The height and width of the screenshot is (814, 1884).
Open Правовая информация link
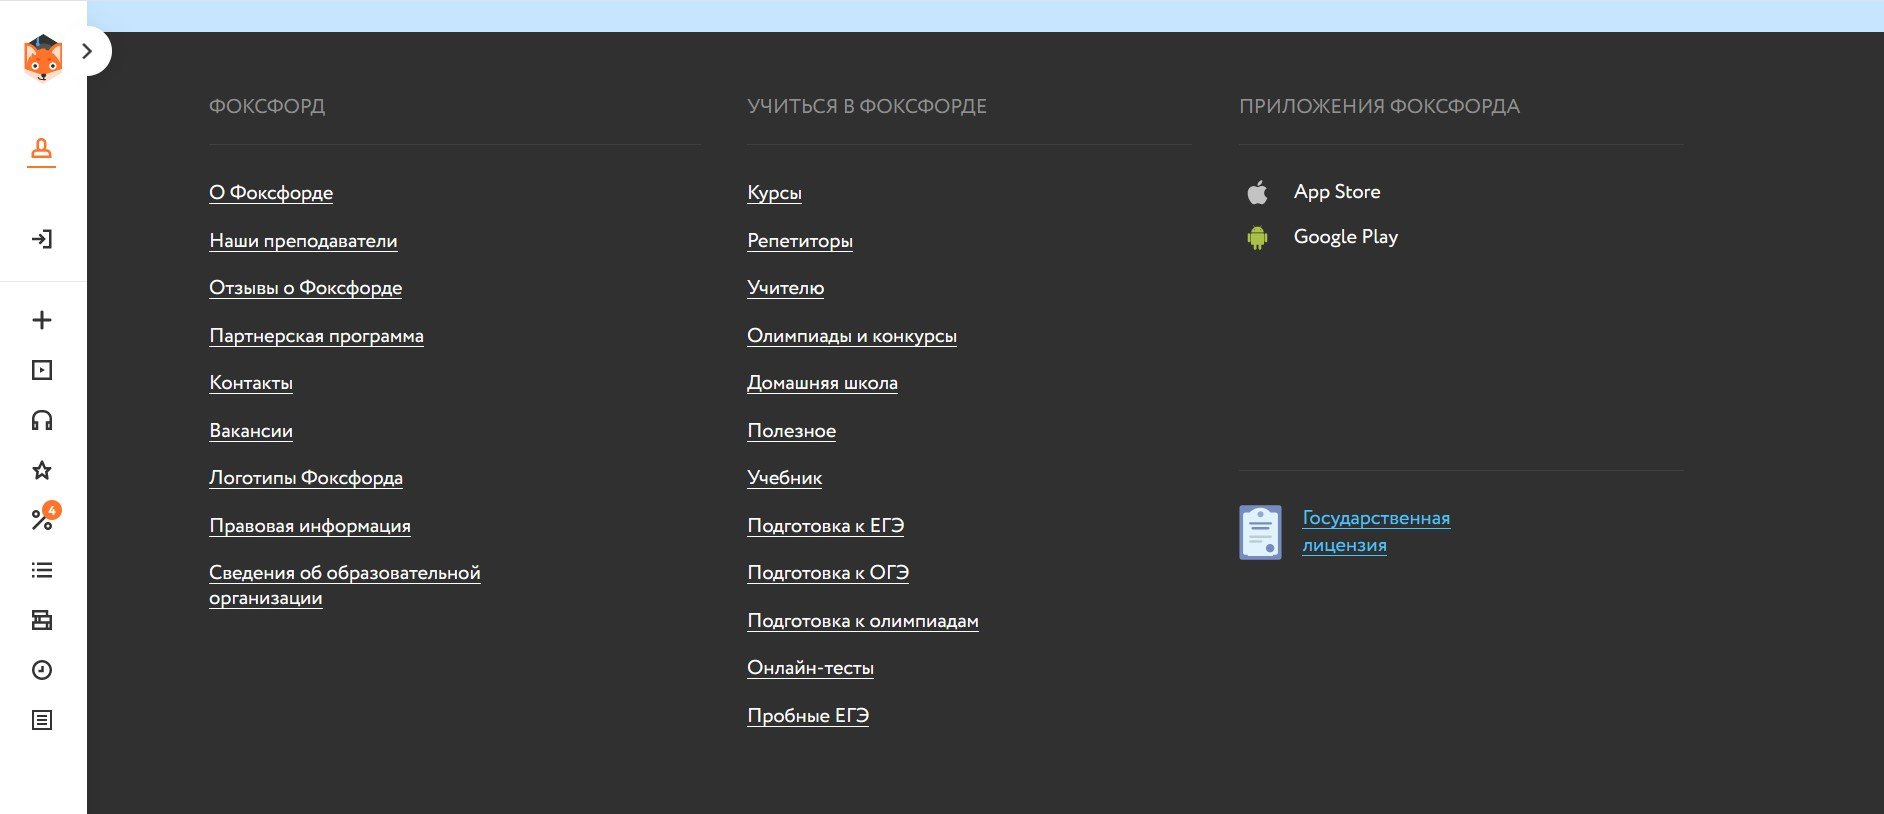click(x=310, y=526)
